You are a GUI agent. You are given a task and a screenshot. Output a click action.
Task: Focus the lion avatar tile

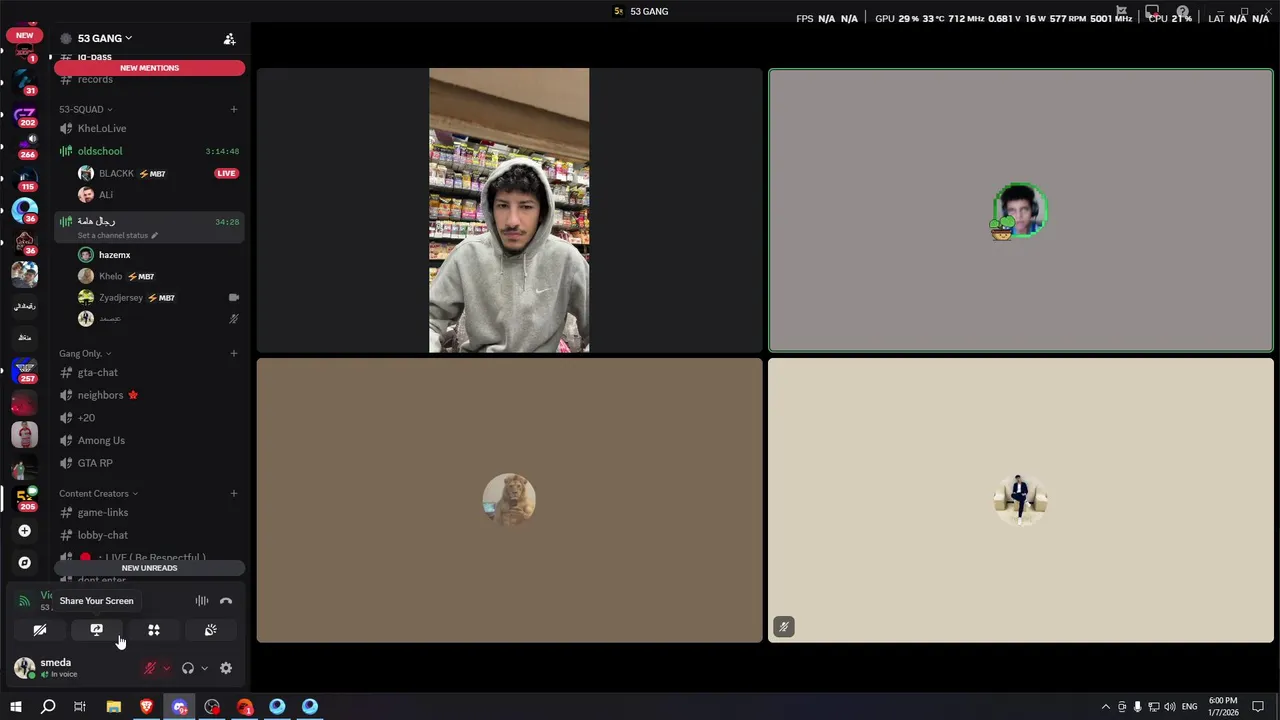(509, 500)
